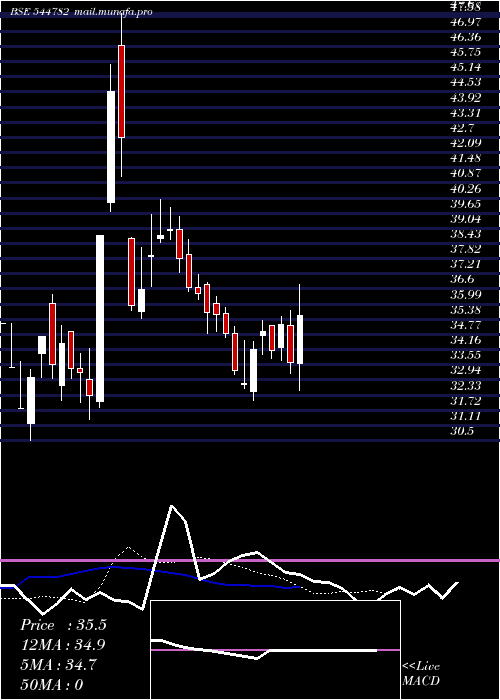
Task: Click the 35.38 price axis label
Action: (465, 310)
